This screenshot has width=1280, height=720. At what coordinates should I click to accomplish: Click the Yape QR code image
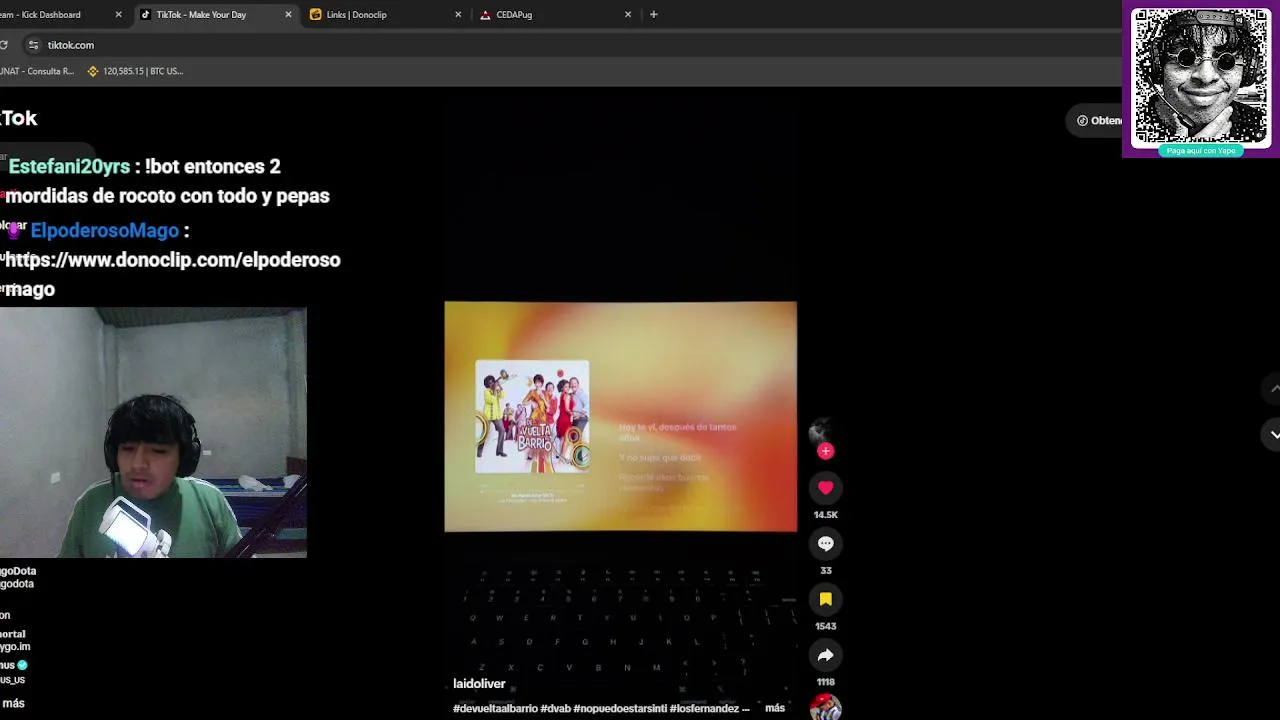[x=1200, y=77]
